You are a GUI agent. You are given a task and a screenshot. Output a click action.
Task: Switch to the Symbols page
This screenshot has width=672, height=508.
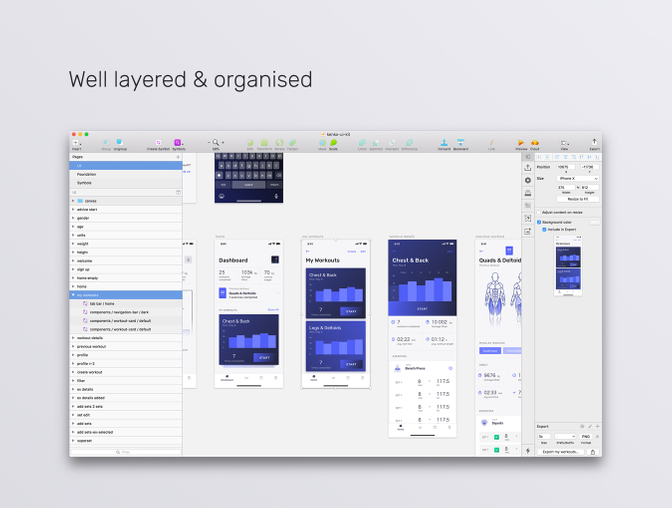(x=126, y=183)
